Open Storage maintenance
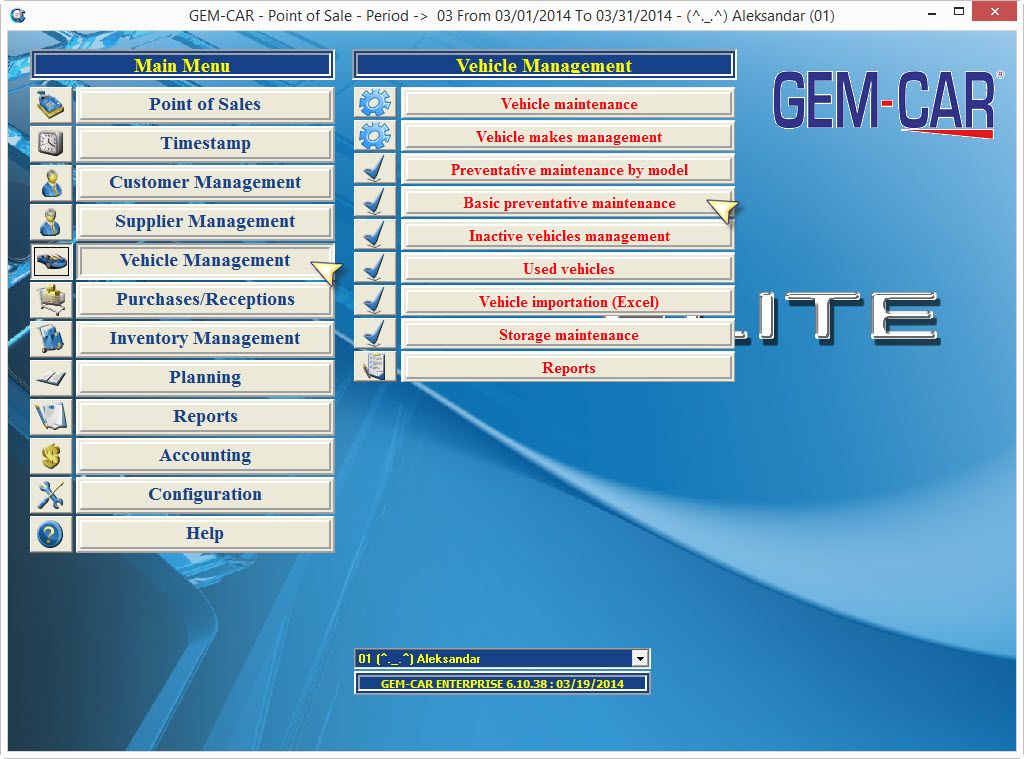1024x759 pixels. (x=568, y=334)
